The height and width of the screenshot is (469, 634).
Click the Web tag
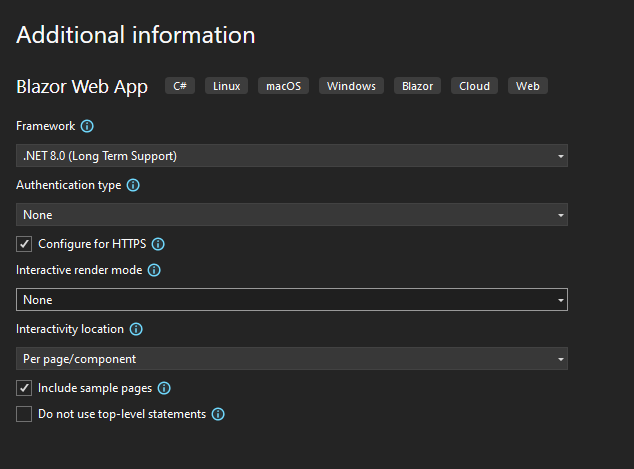pyautogui.click(x=528, y=86)
